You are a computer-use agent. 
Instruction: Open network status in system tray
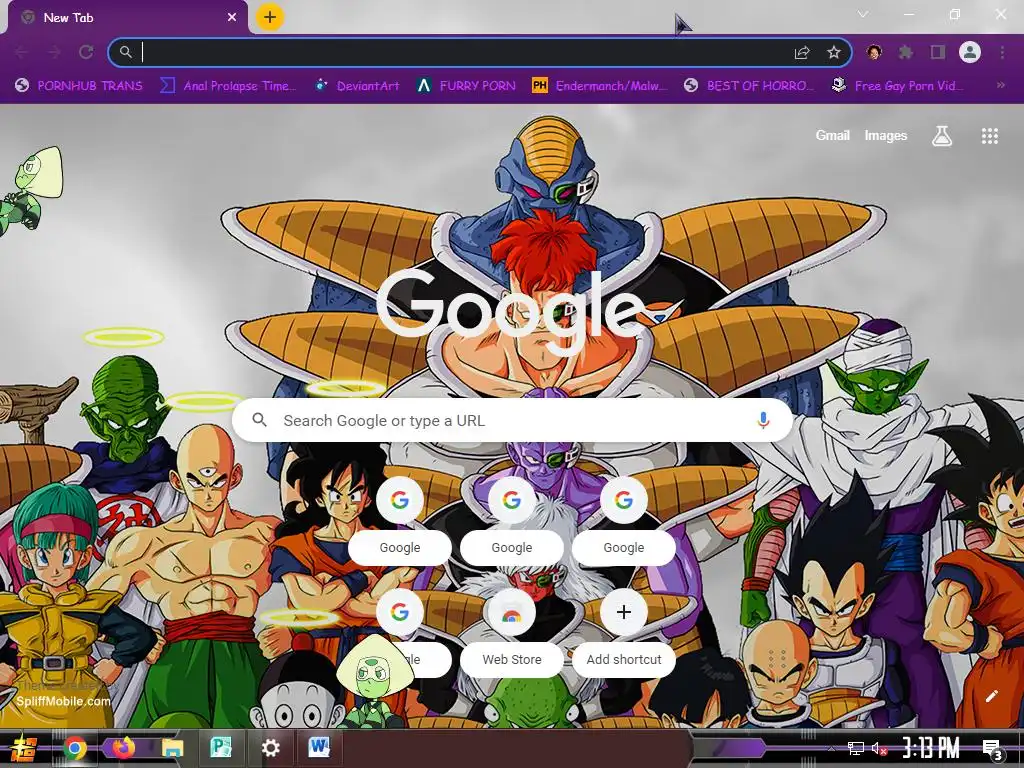855,748
